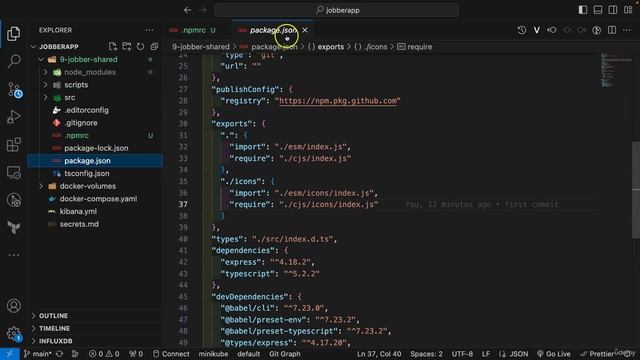Open Run and Debug view
Screen dimensions: 640x360
[x=13, y=117]
